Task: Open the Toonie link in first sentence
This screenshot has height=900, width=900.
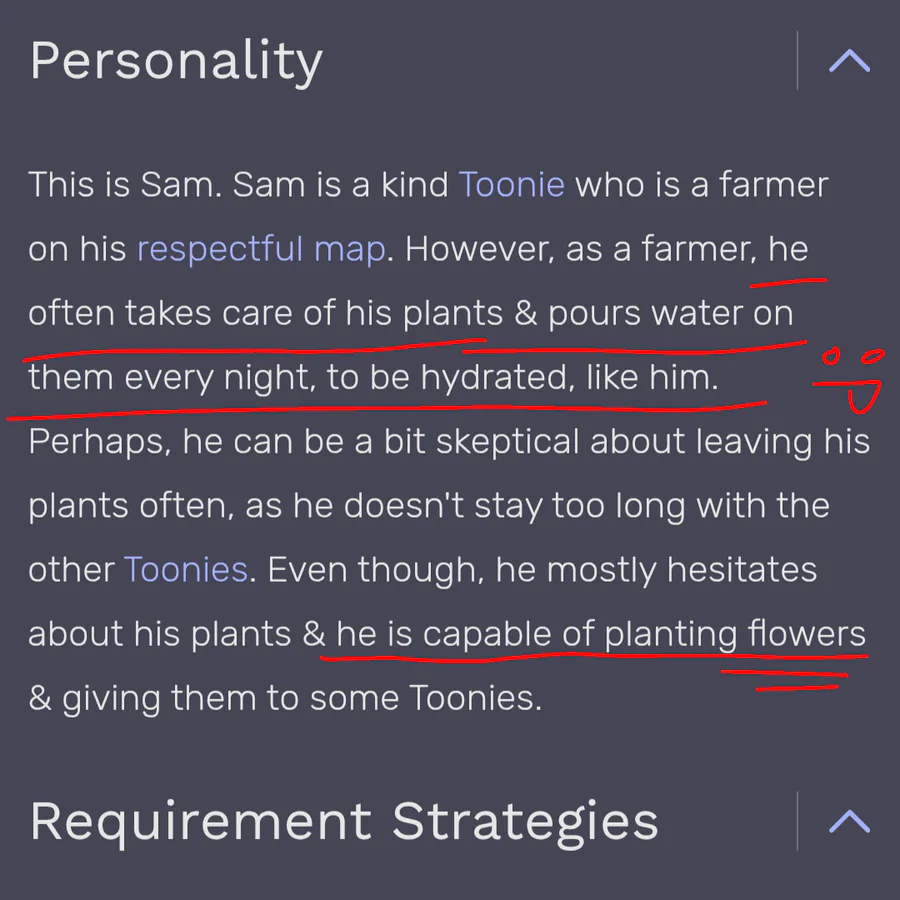Action: 511,185
